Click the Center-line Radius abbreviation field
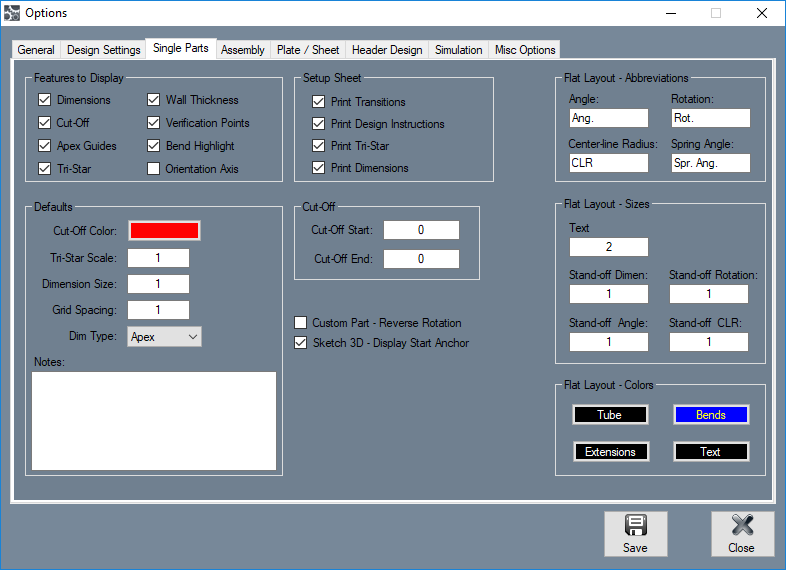Screen dimensions: 786x570 [609, 163]
